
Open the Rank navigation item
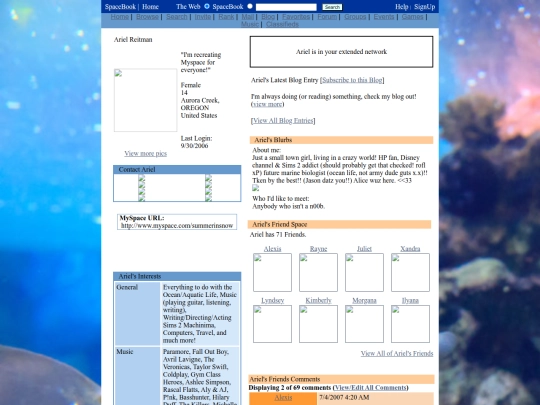(226, 17)
